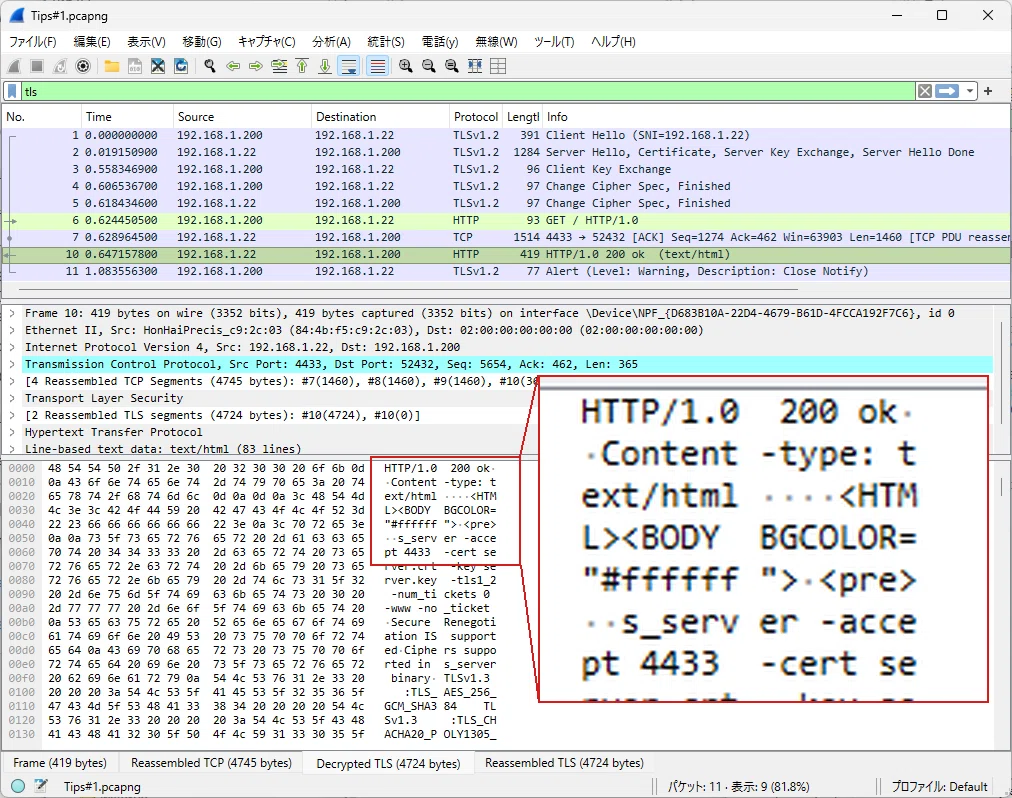Screen dimensions: 1012x798
Task: Toggle auto-scroll during live capture
Action: pyautogui.click(x=349, y=66)
